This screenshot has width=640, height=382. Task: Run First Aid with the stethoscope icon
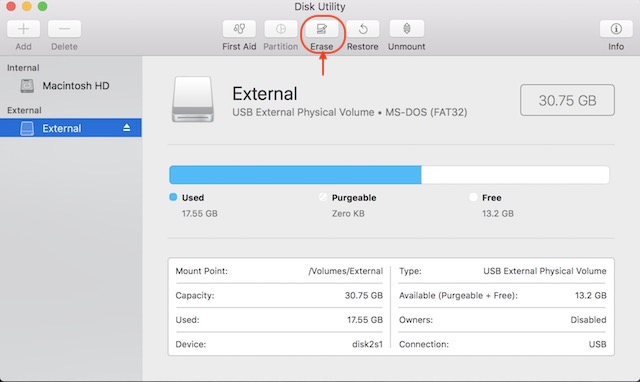click(x=239, y=29)
